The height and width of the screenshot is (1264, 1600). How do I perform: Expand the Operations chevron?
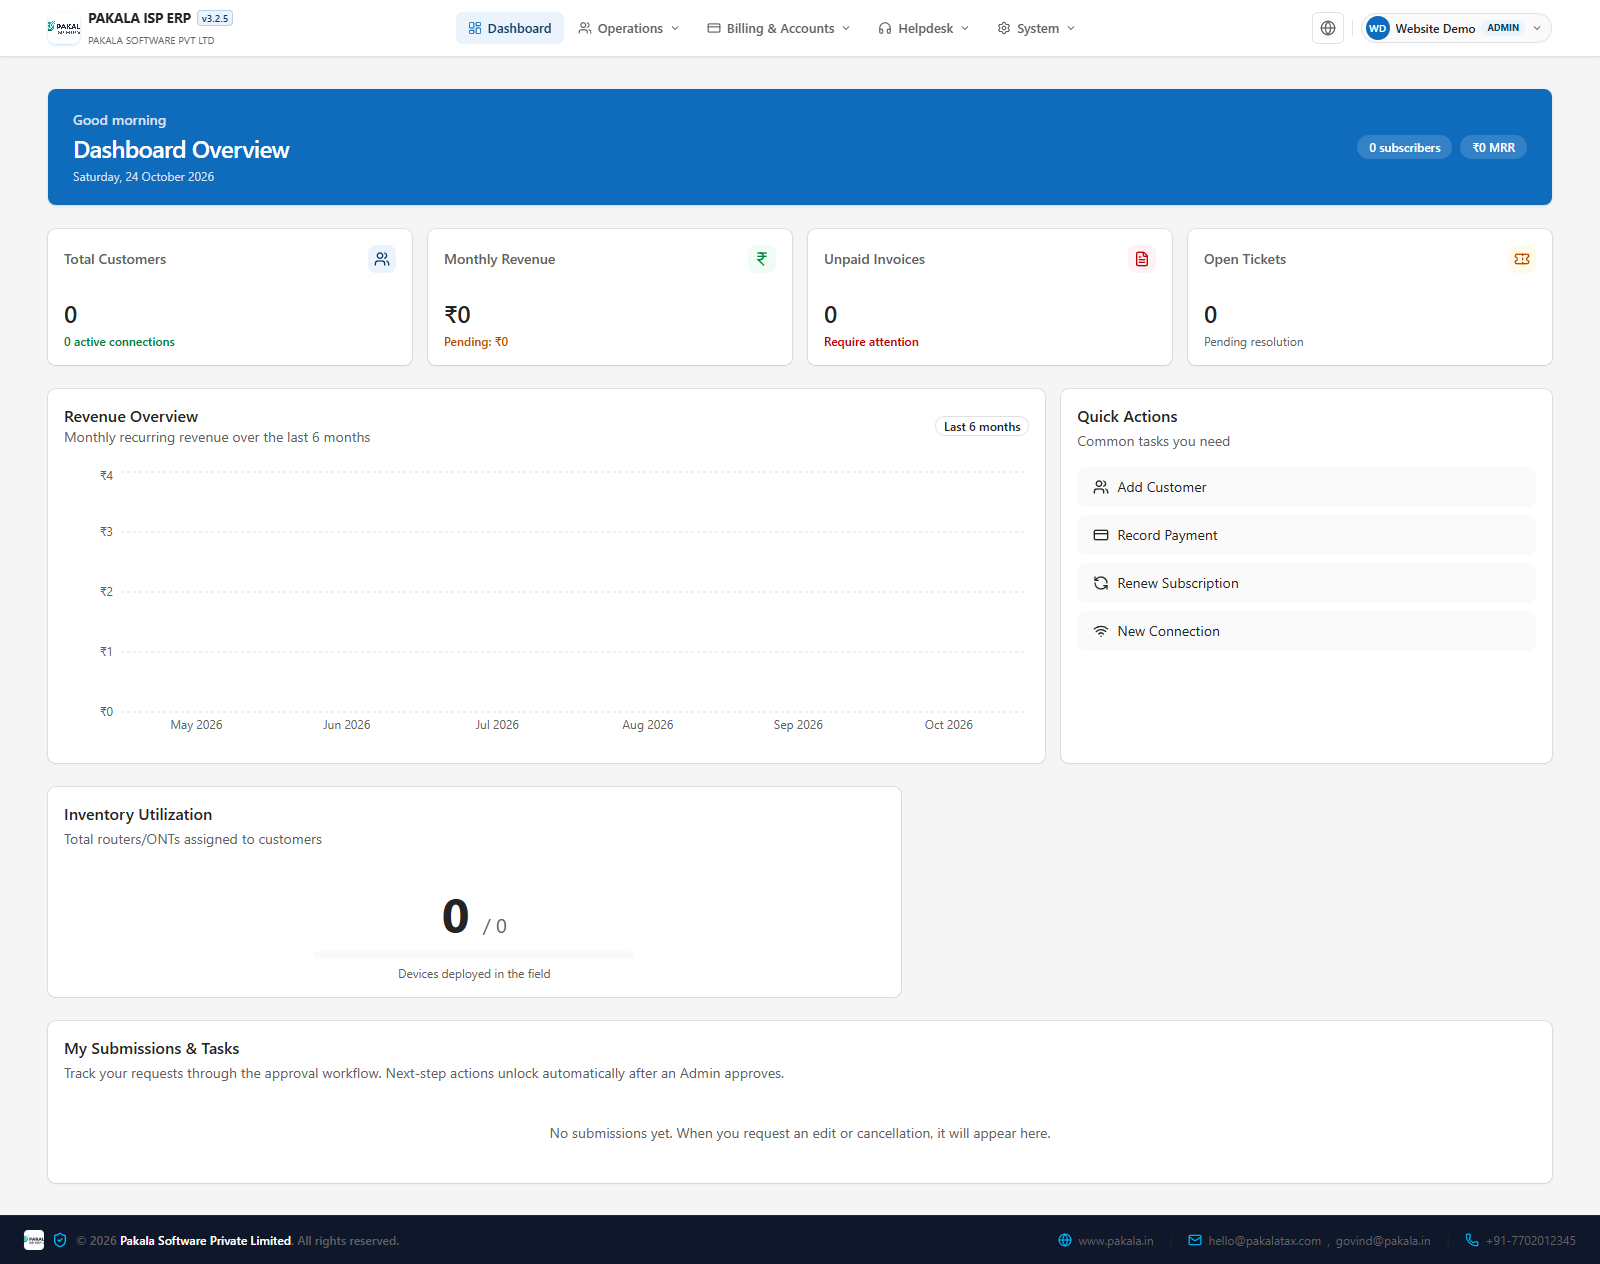[x=675, y=28]
